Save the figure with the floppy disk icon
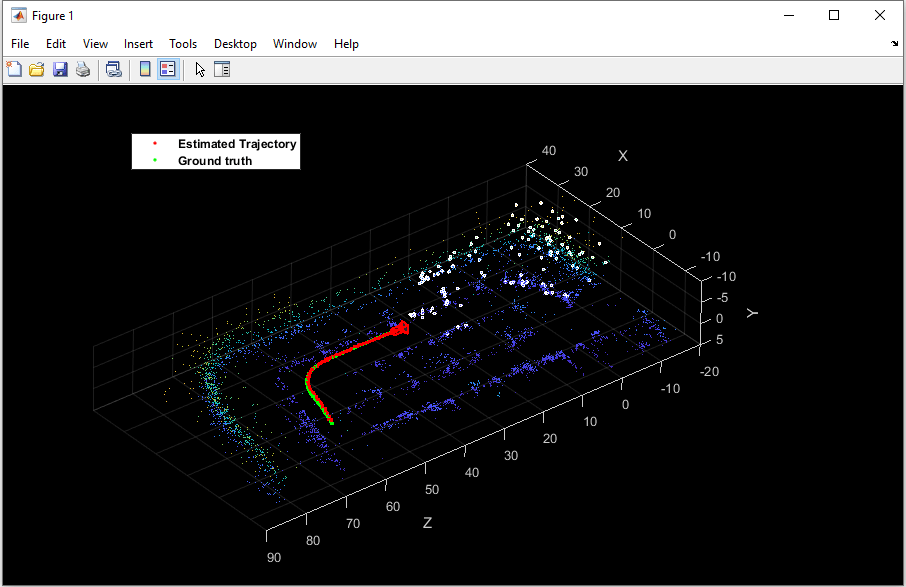Image resolution: width=906 pixels, height=587 pixels. click(x=60, y=69)
